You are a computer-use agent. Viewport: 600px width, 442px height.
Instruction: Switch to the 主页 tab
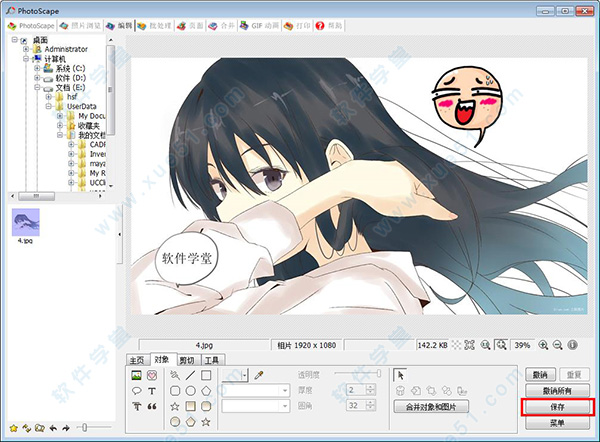137,360
